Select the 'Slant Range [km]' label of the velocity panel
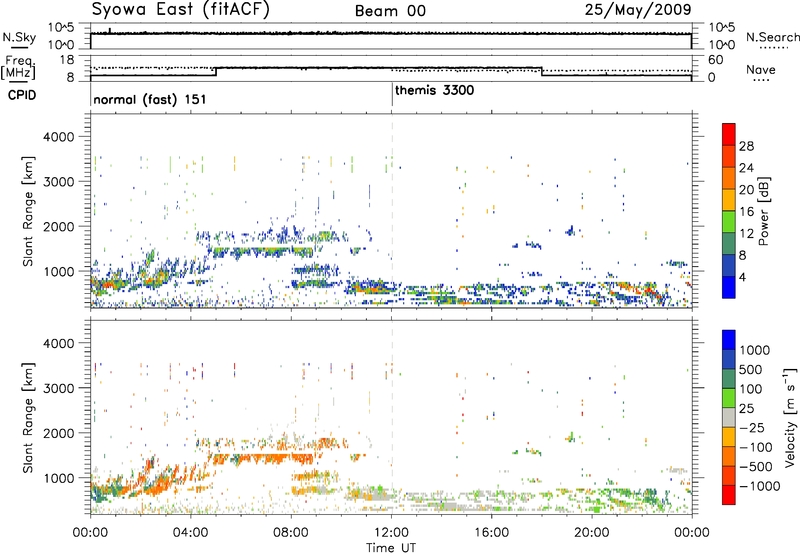The height and width of the screenshot is (554, 800). (x=27, y=418)
